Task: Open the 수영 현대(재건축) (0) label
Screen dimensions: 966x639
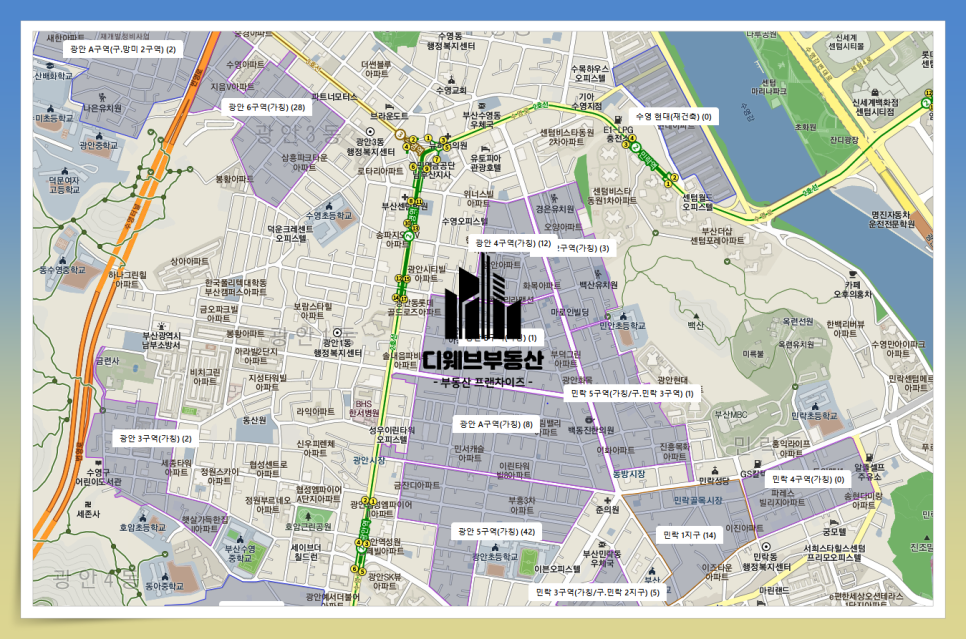Action: tap(673, 116)
